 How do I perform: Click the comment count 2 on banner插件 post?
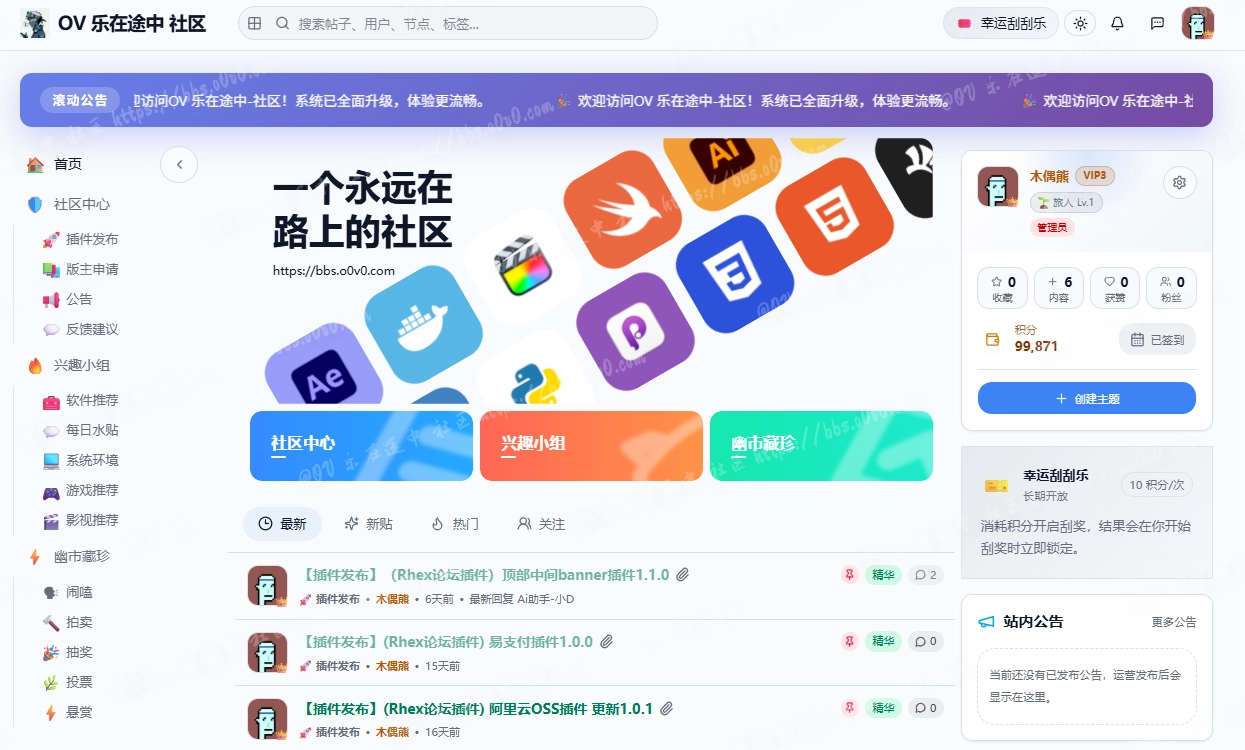click(926, 575)
